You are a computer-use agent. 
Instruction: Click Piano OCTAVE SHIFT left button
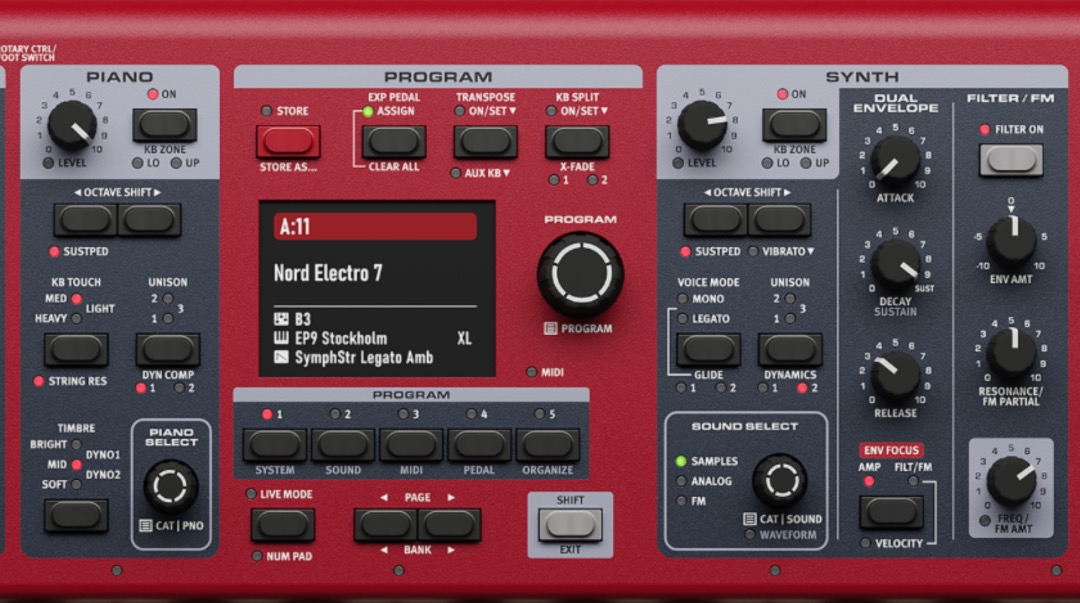click(x=85, y=220)
